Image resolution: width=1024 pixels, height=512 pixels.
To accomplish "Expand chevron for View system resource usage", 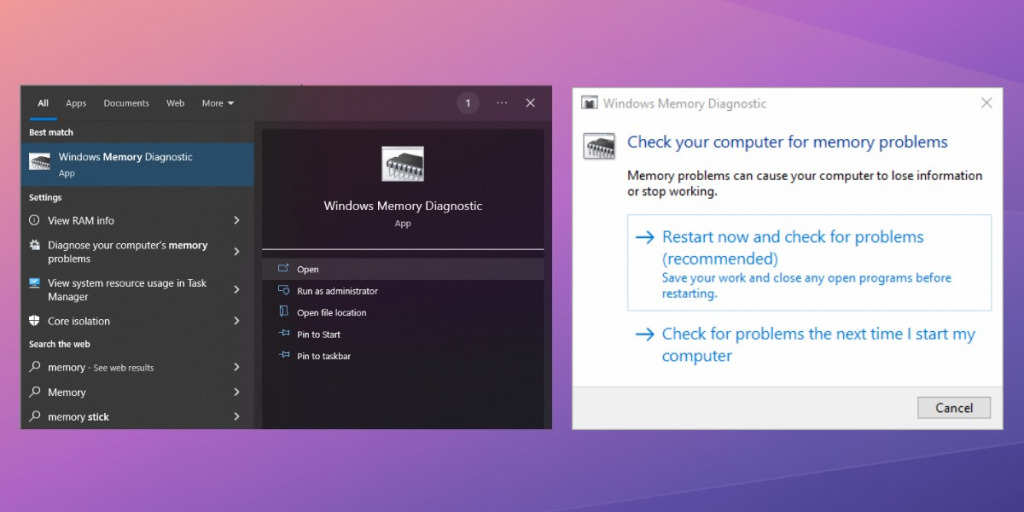I will 236,289.
